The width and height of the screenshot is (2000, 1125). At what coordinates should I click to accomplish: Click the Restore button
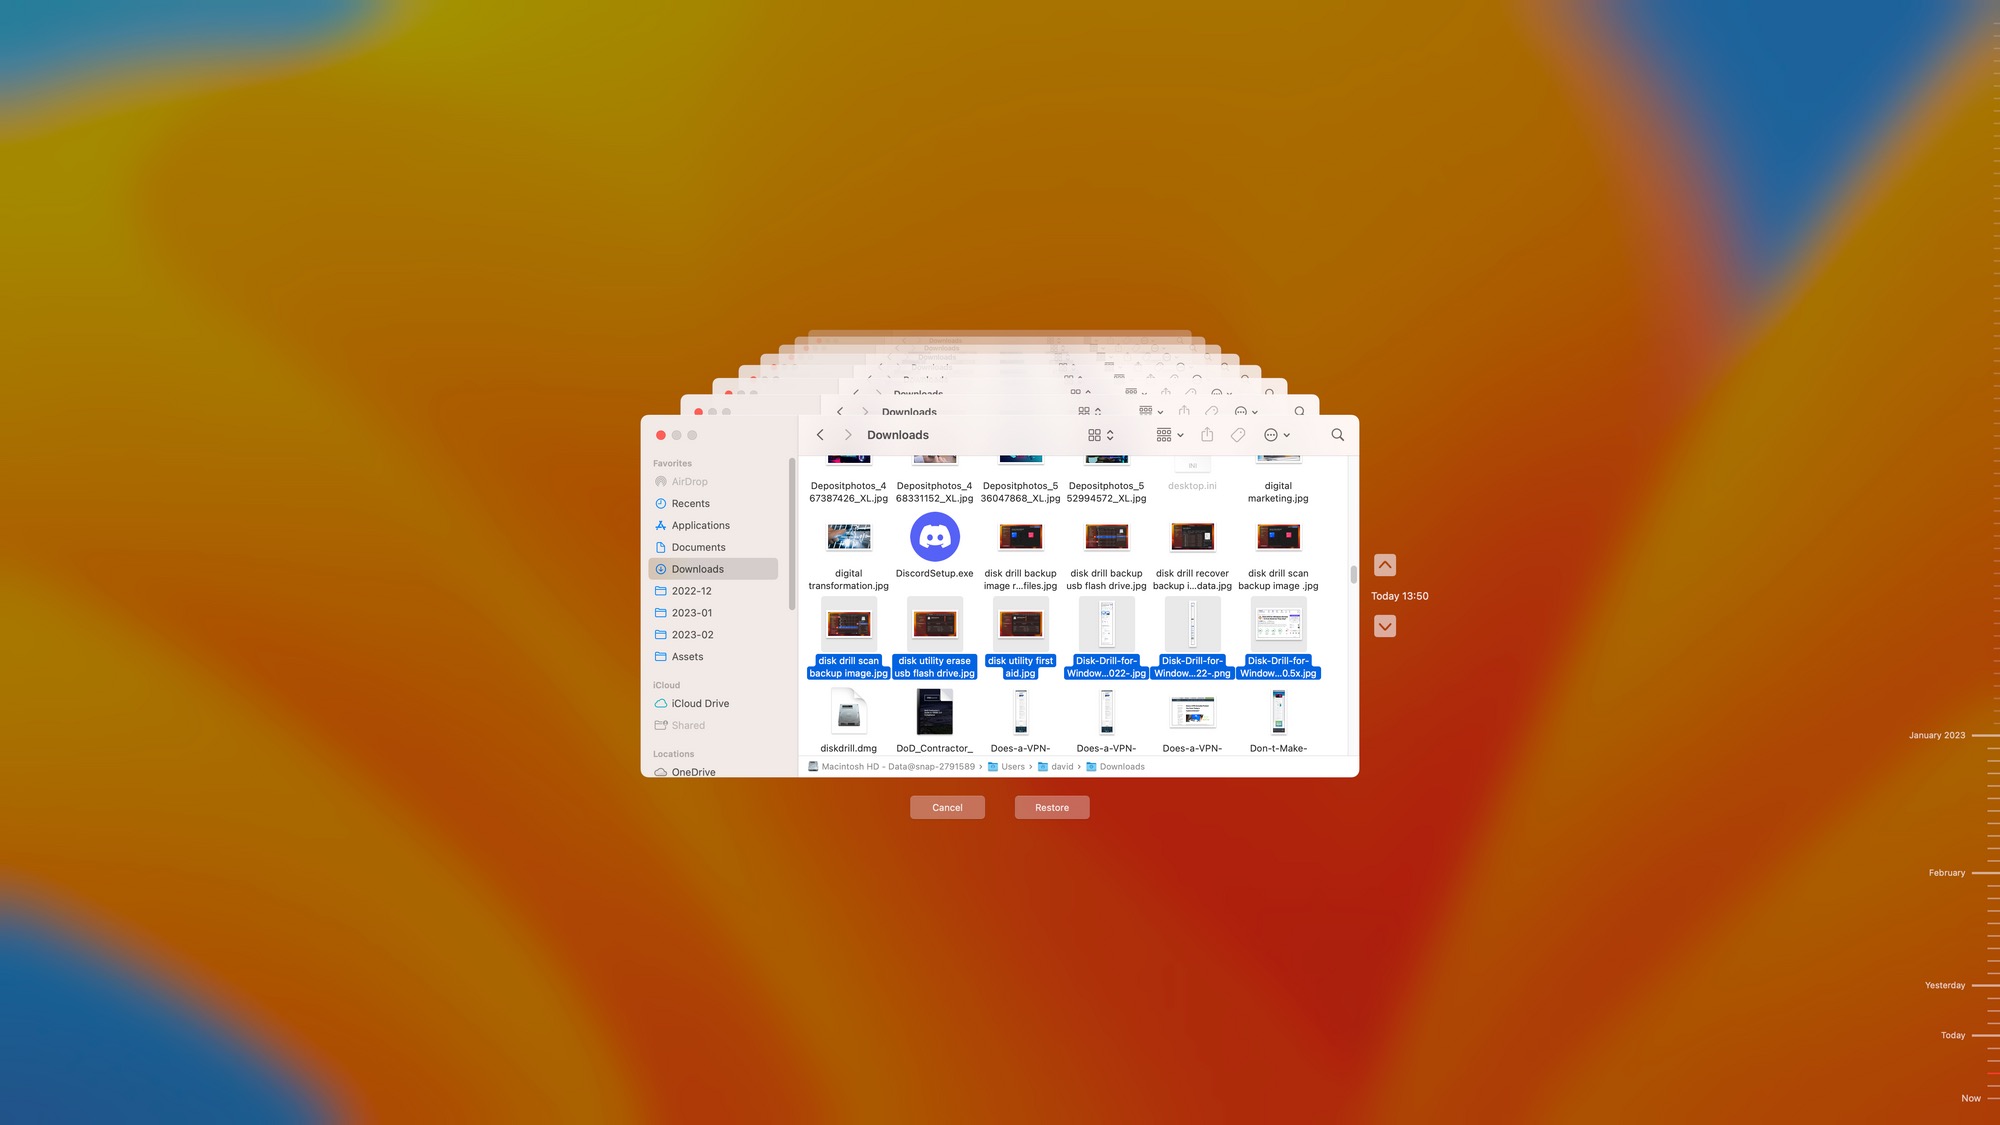(x=1051, y=806)
